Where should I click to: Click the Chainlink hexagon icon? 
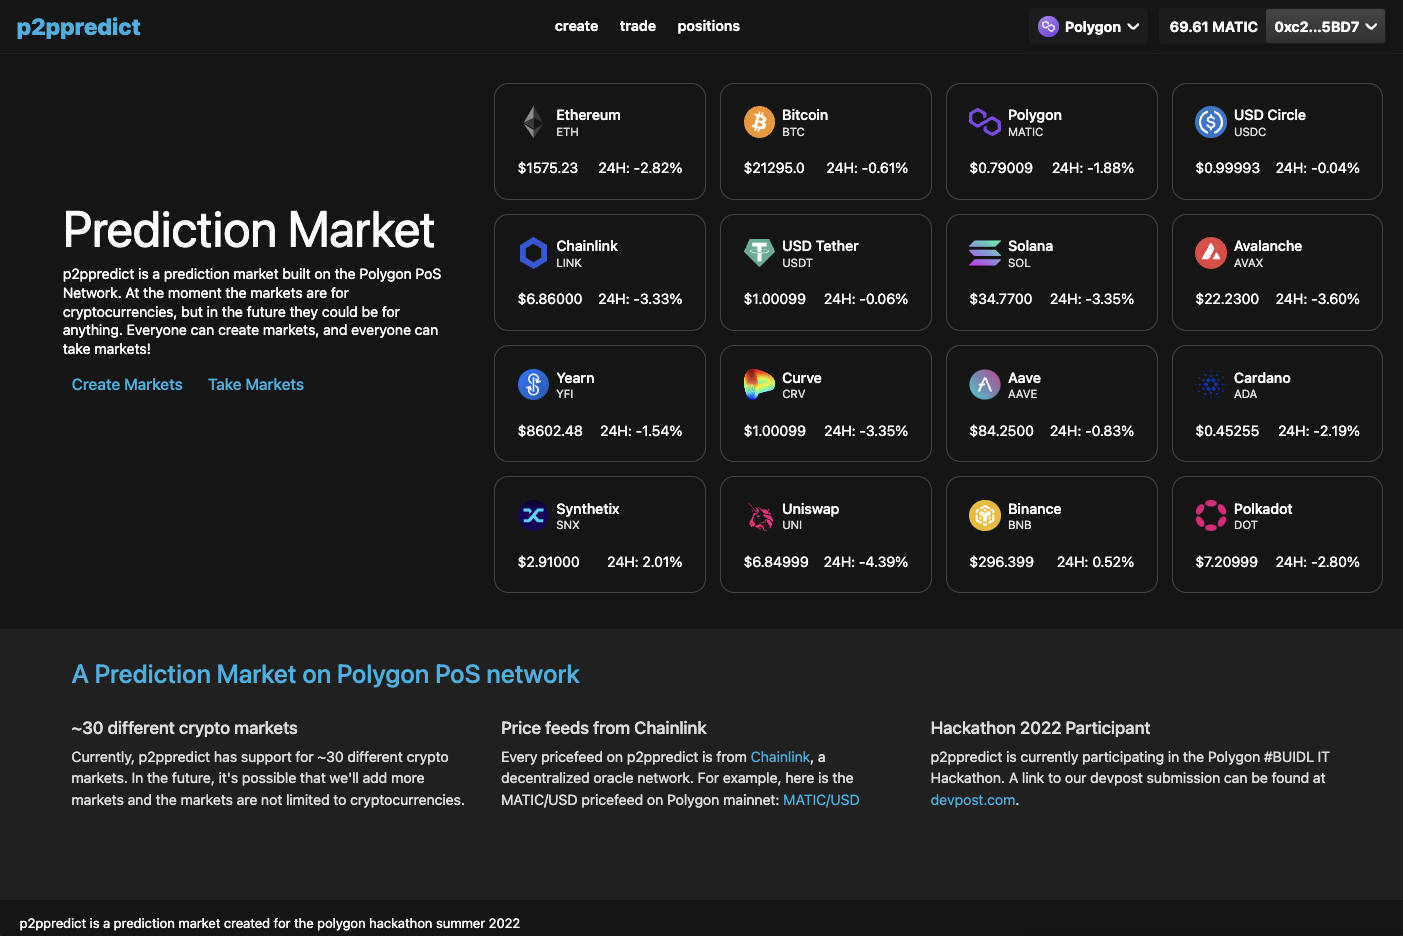pyautogui.click(x=533, y=253)
